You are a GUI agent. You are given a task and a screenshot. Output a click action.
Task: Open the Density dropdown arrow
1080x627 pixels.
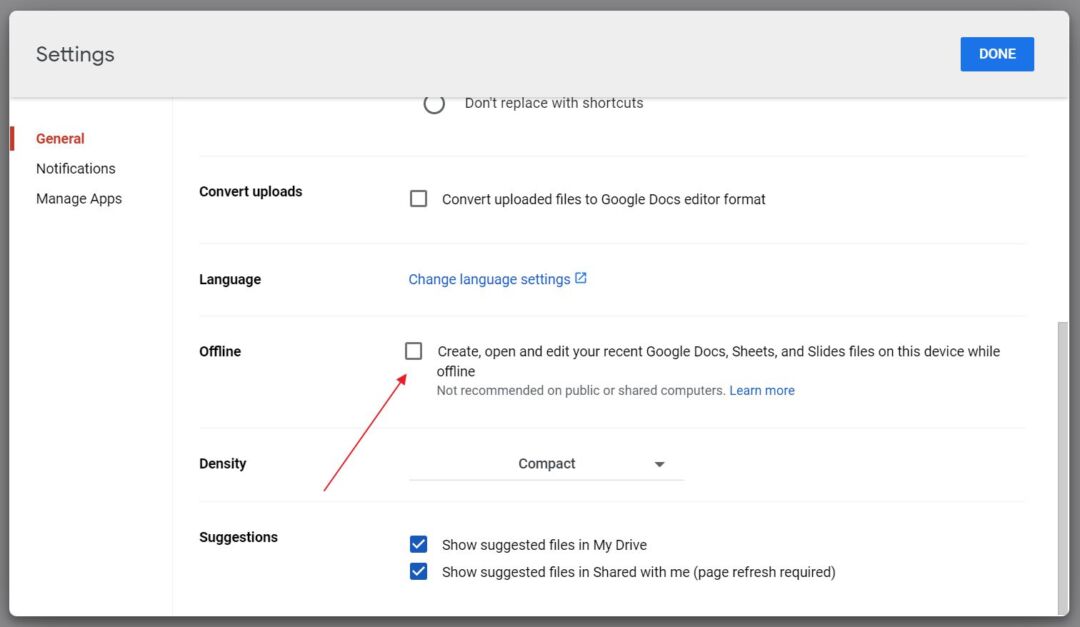coord(660,463)
